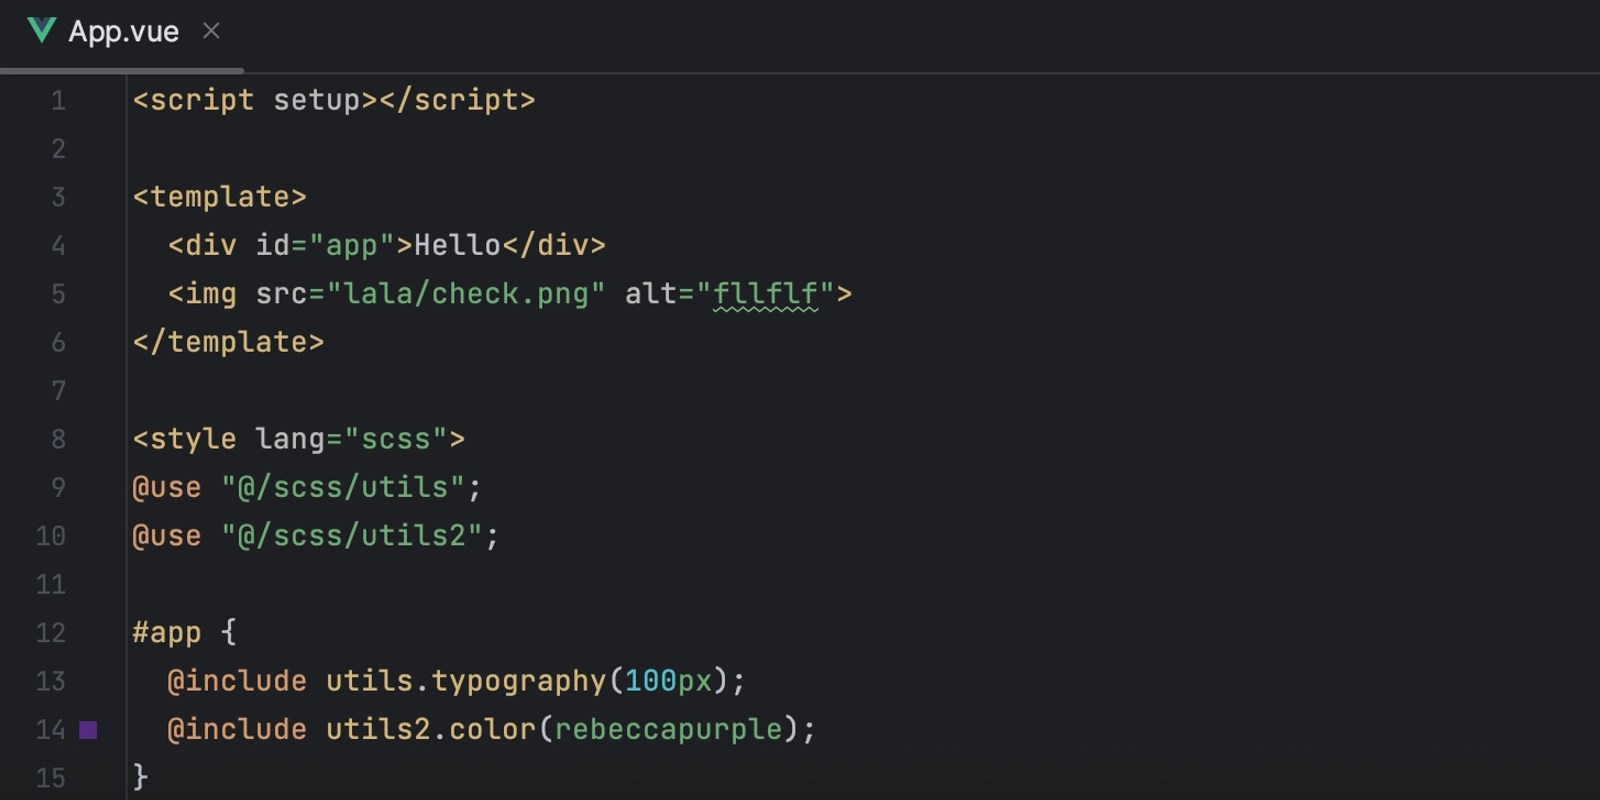Click line number 8 in the gutter
Image resolution: width=1600 pixels, height=800 pixels.
(x=58, y=439)
